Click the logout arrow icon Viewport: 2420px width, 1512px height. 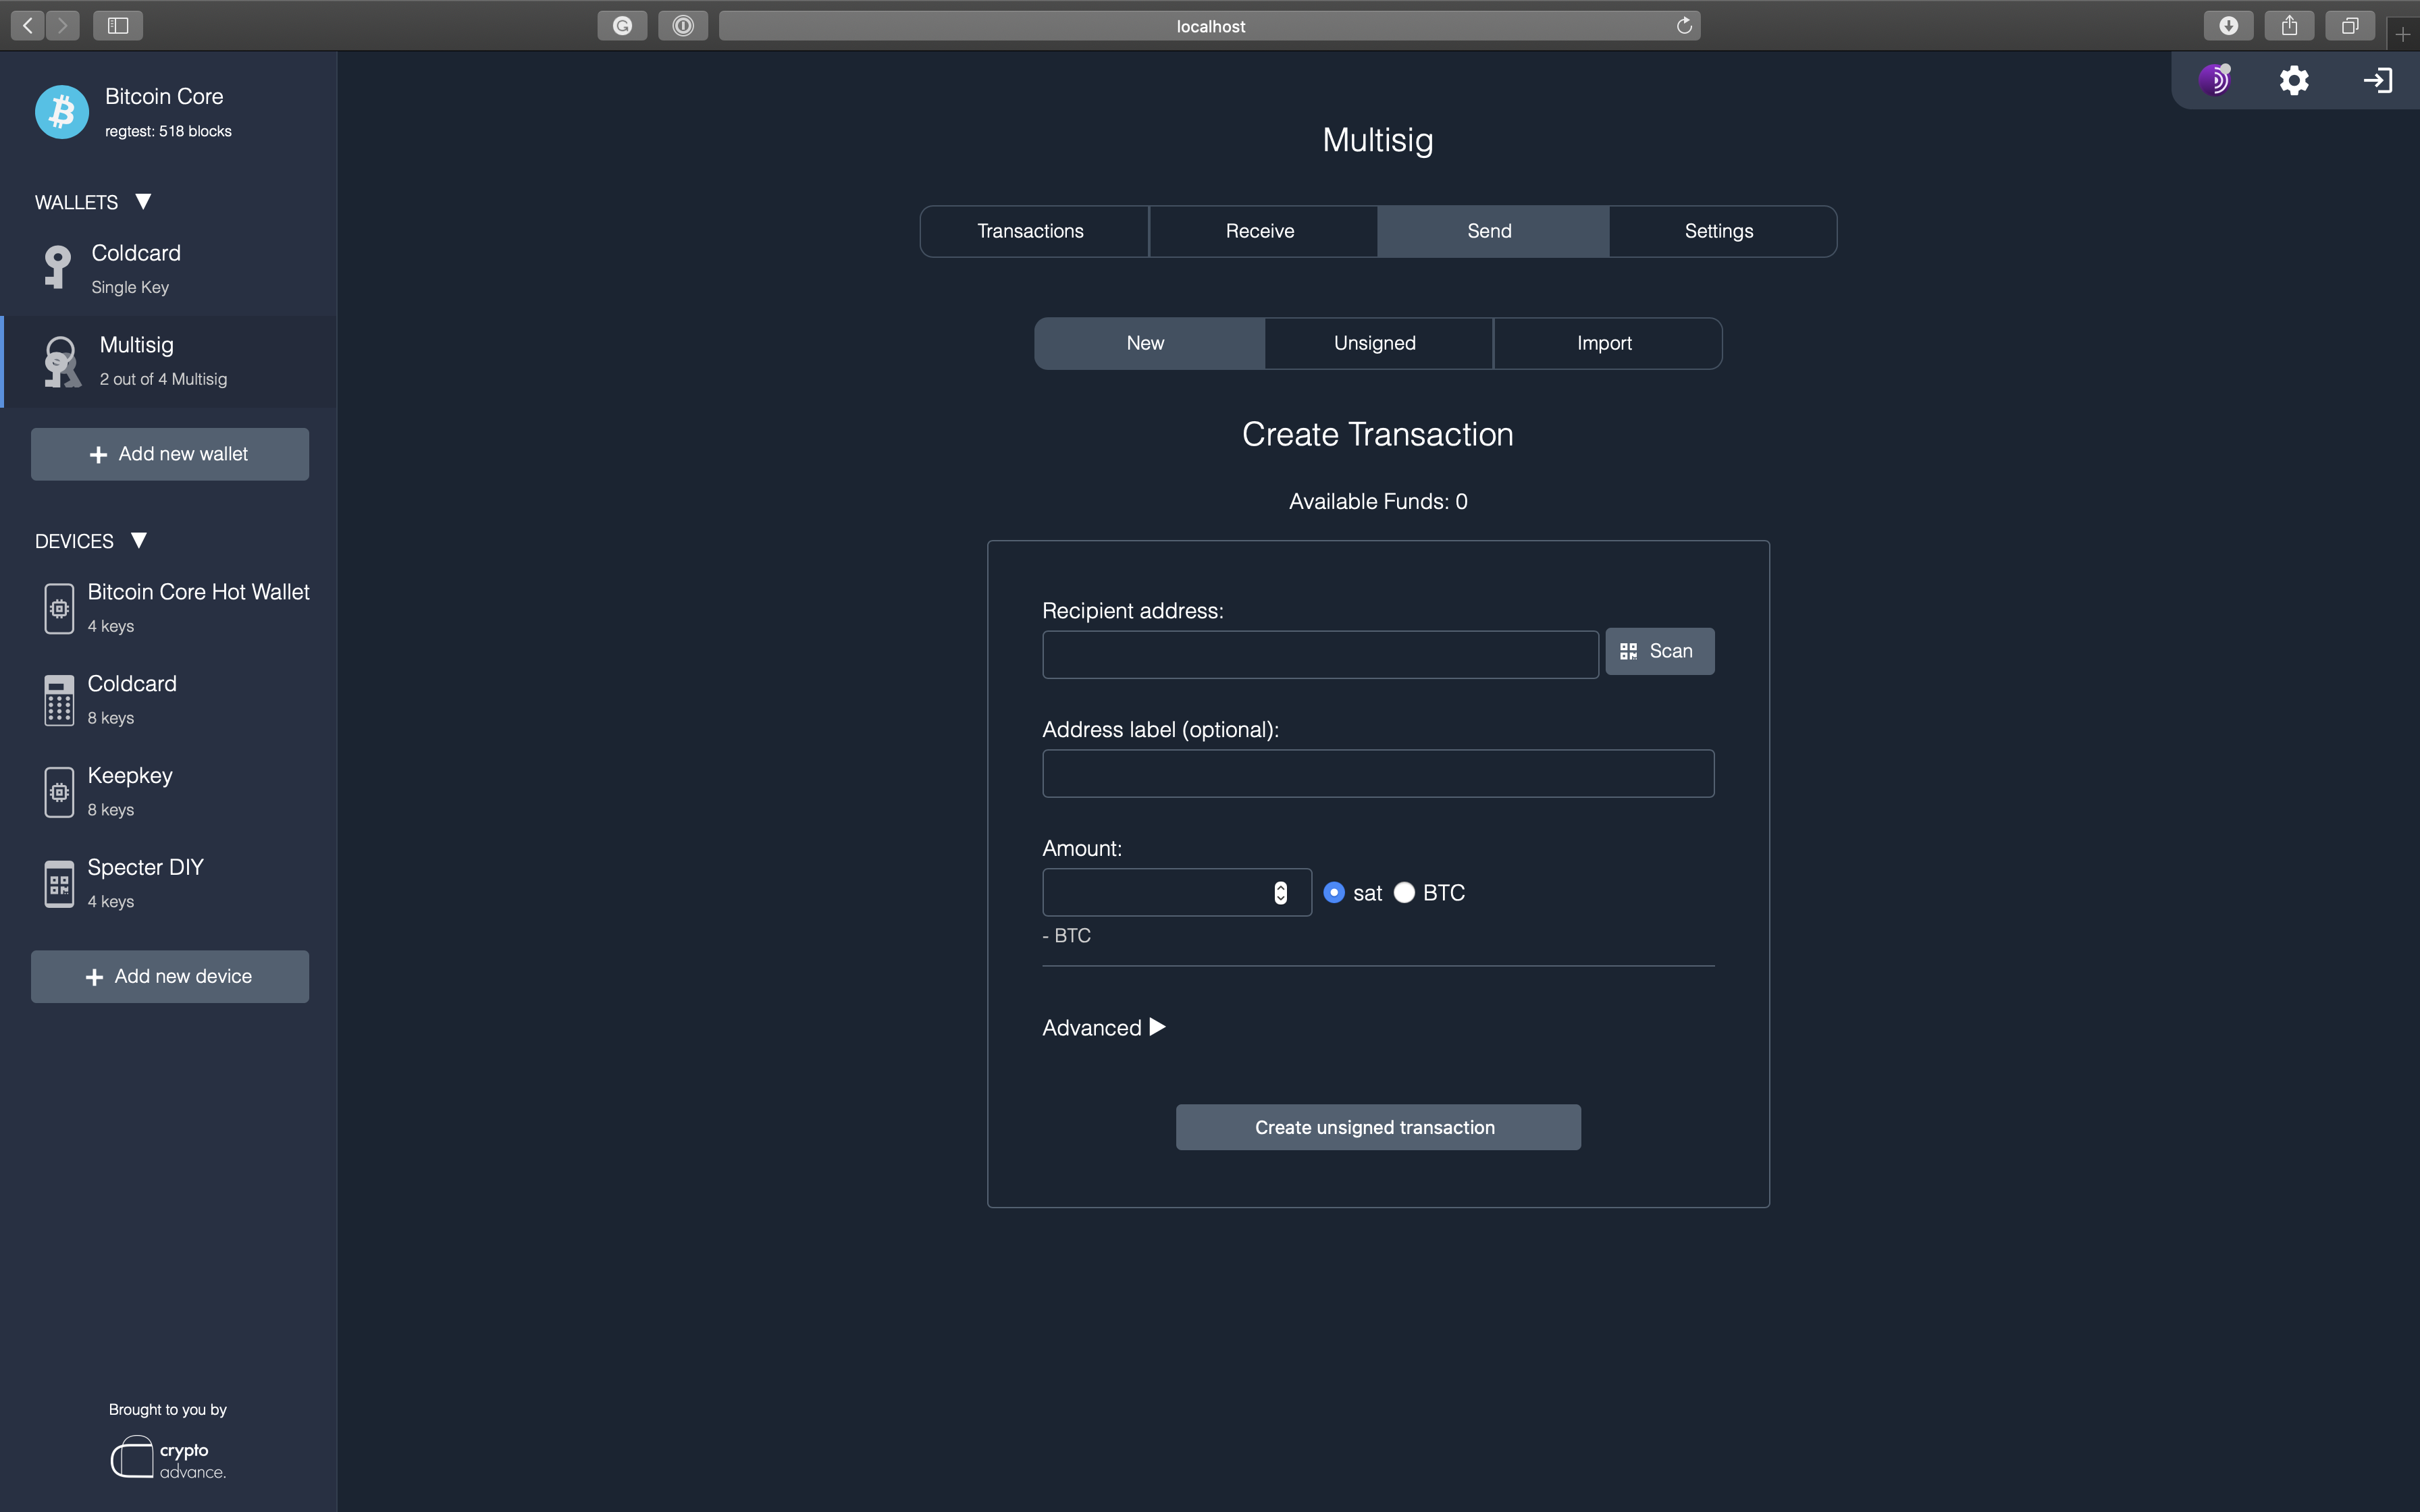click(2377, 80)
